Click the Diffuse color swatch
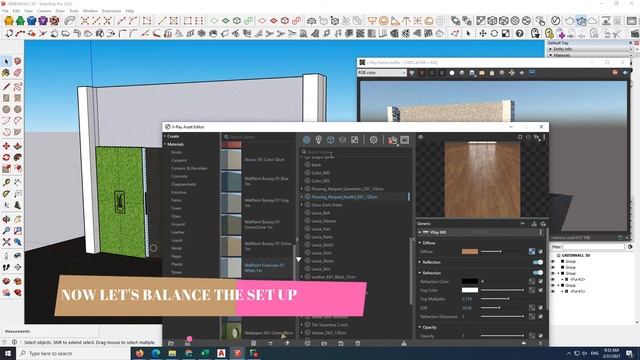 (470, 251)
